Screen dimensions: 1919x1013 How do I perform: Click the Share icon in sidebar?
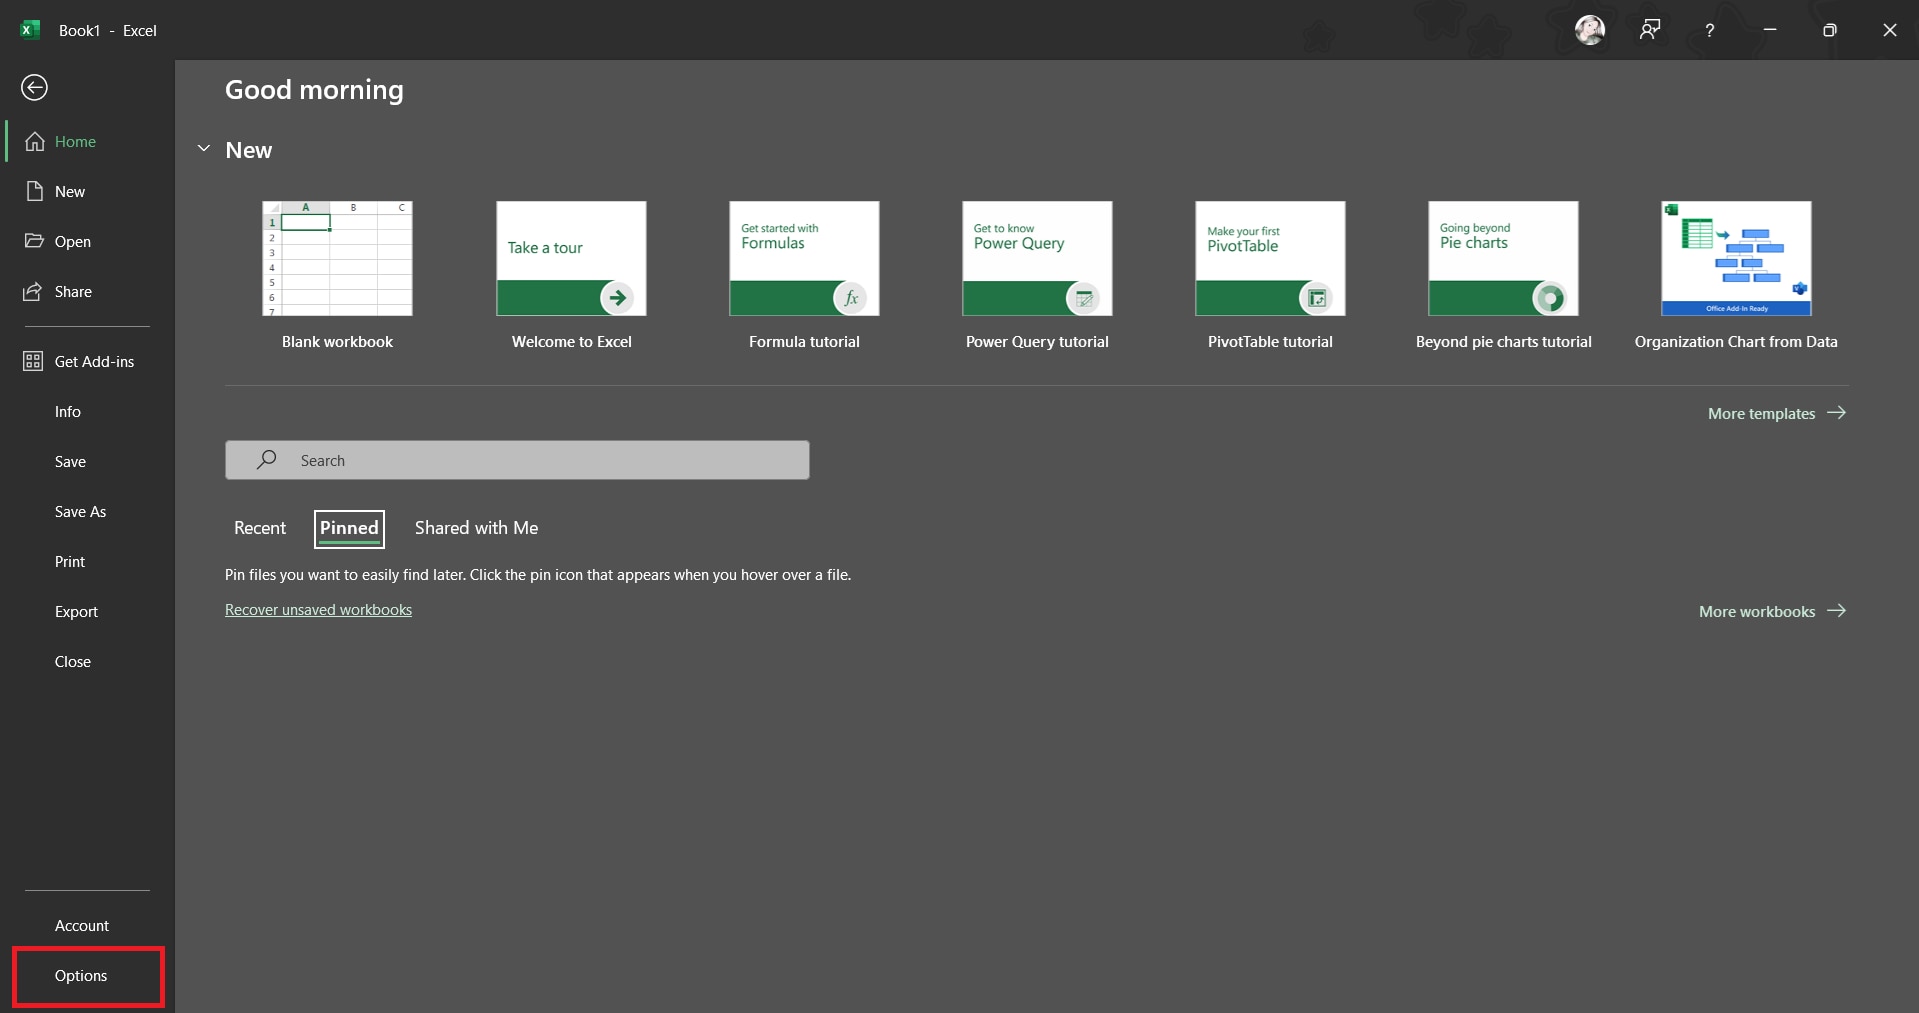pos(34,291)
